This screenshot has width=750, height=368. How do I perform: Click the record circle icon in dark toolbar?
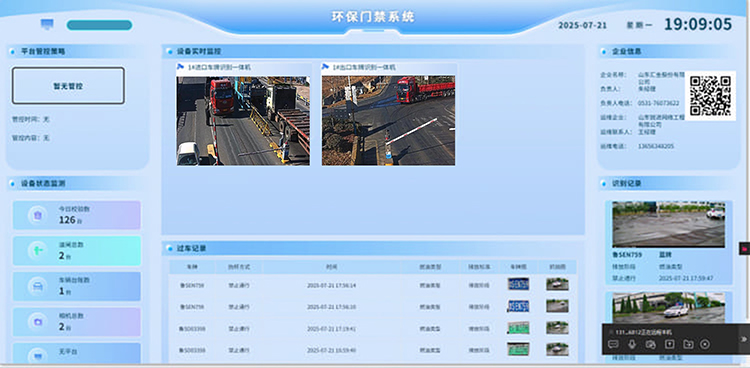pyautogui.click(x=705, y=344)
